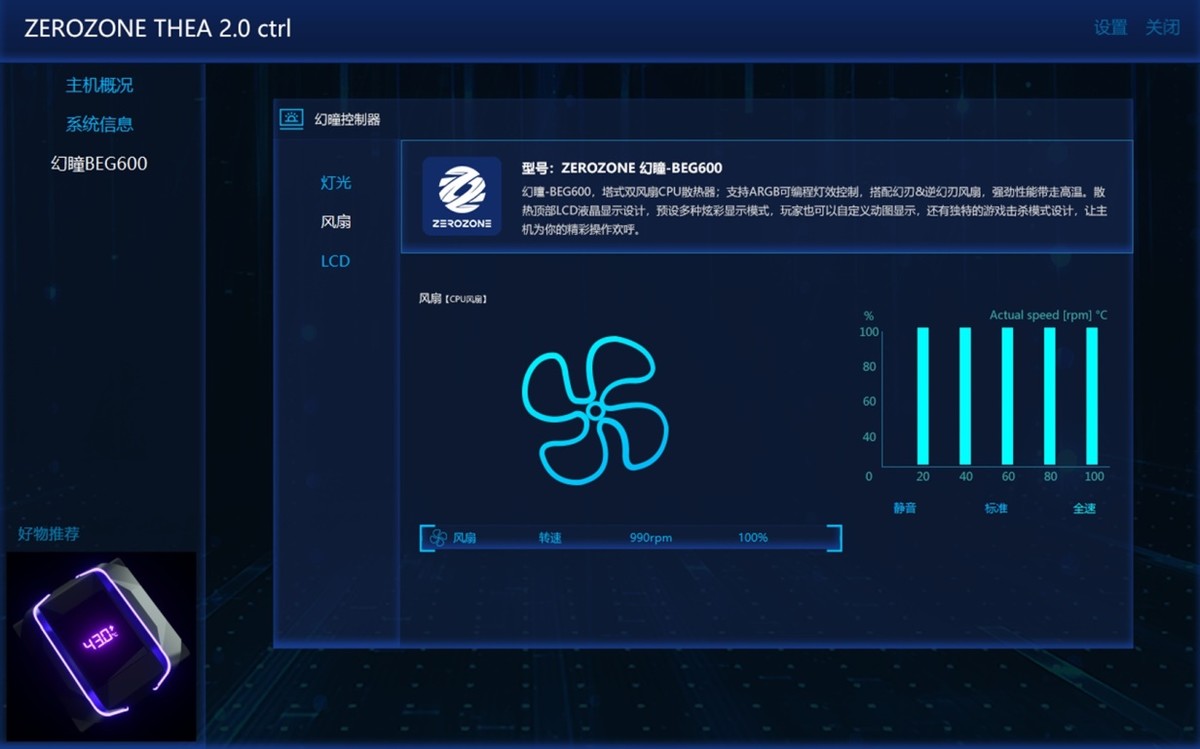
Task: Adjust the fan curve bar at 100
Action: tap(1092, 397)
